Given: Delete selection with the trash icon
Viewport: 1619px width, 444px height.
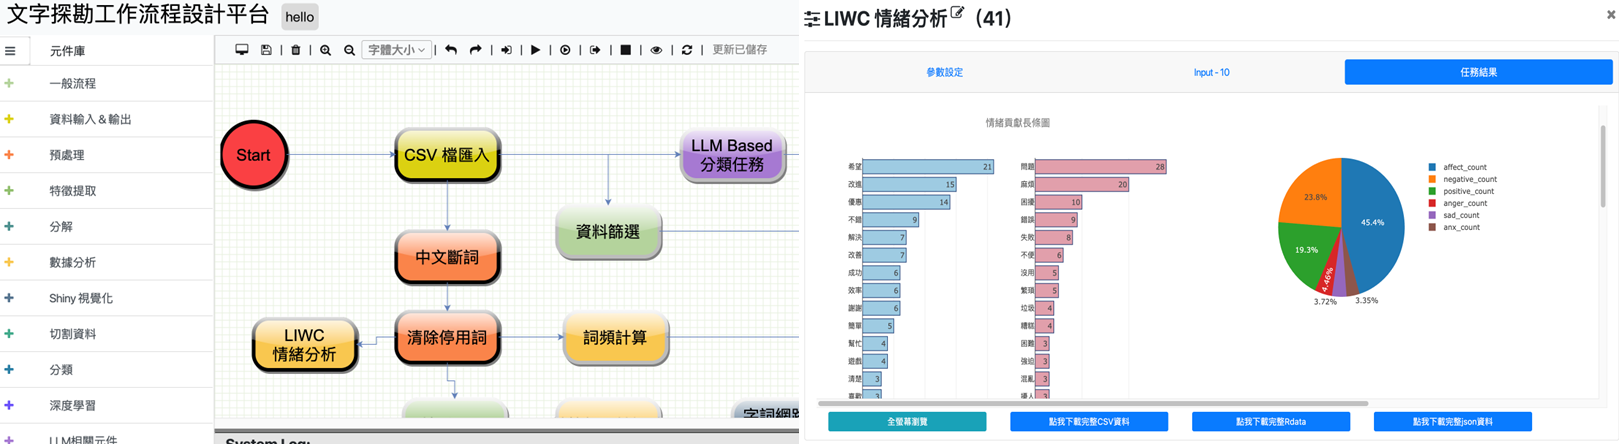Looking at the screenshot, I should click(x=295, y=50).
